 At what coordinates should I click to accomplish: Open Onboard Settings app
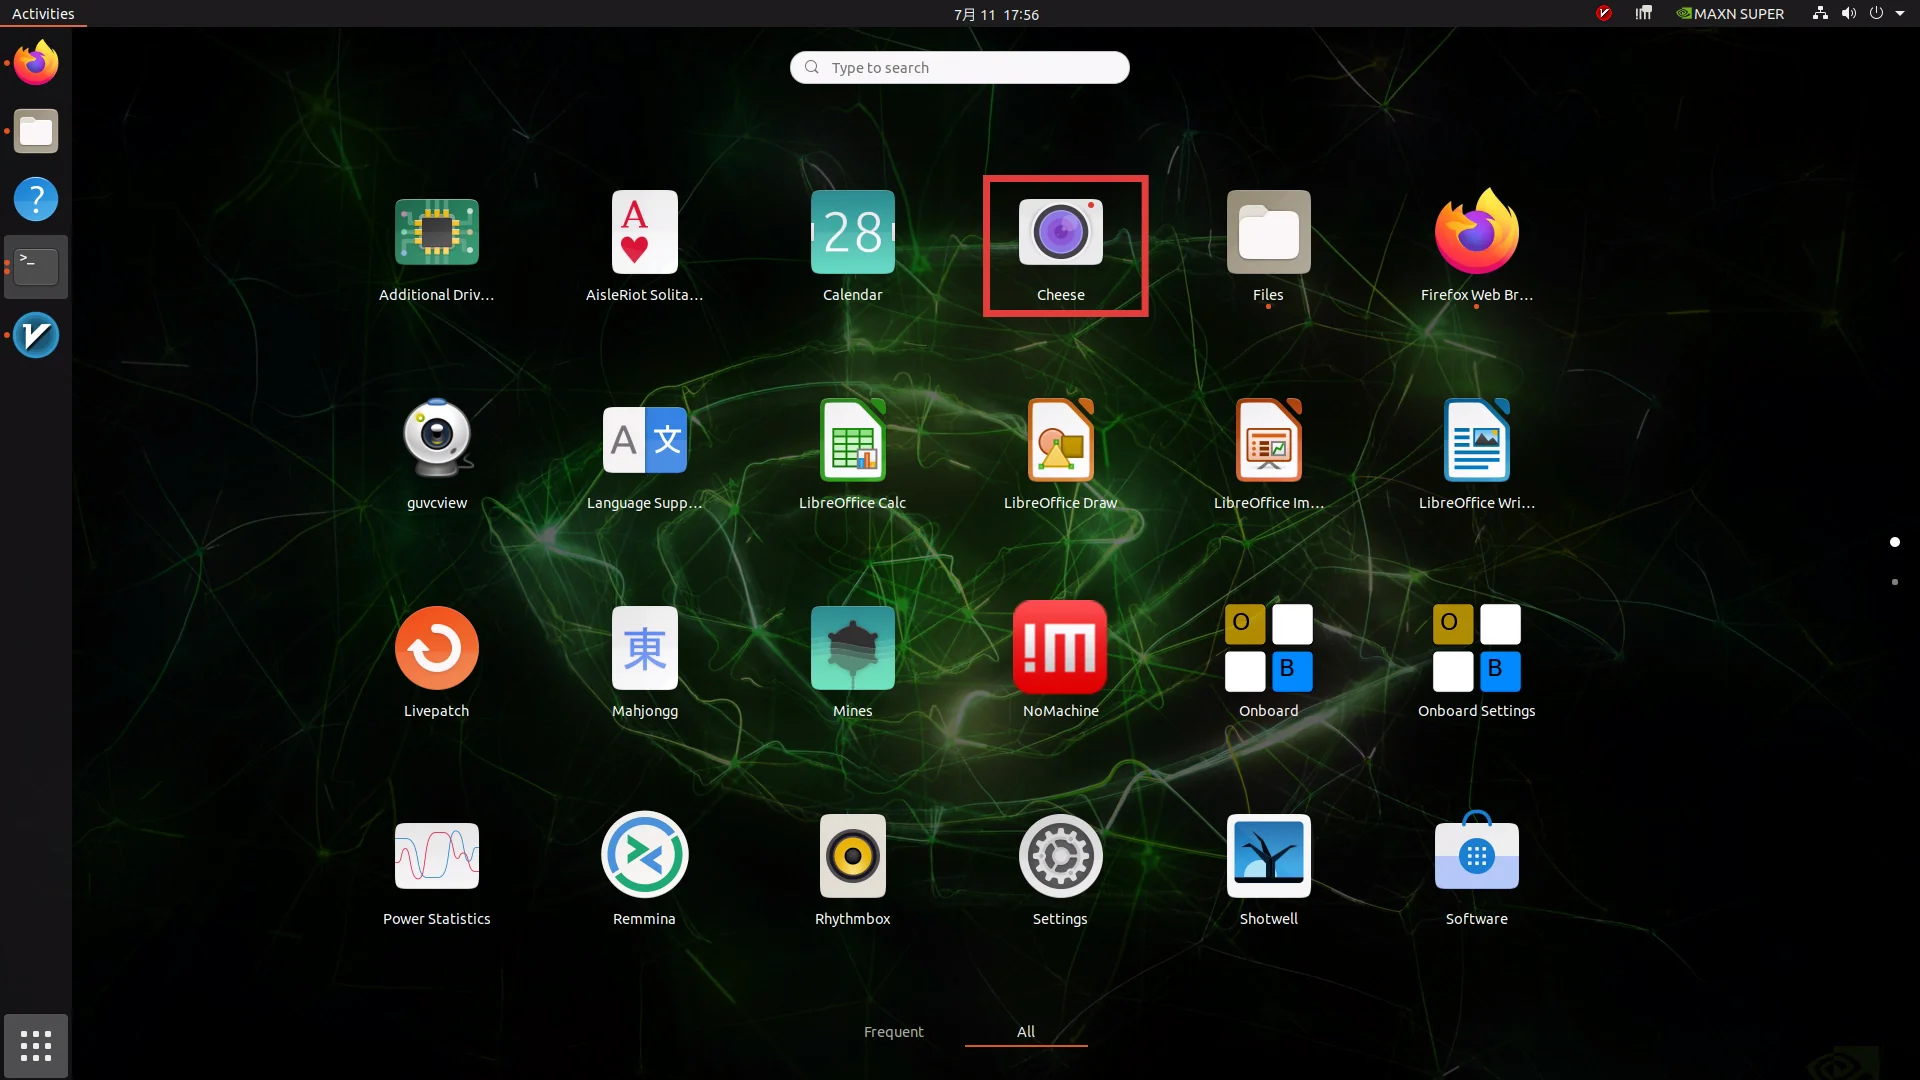(x=1476, y=662)
